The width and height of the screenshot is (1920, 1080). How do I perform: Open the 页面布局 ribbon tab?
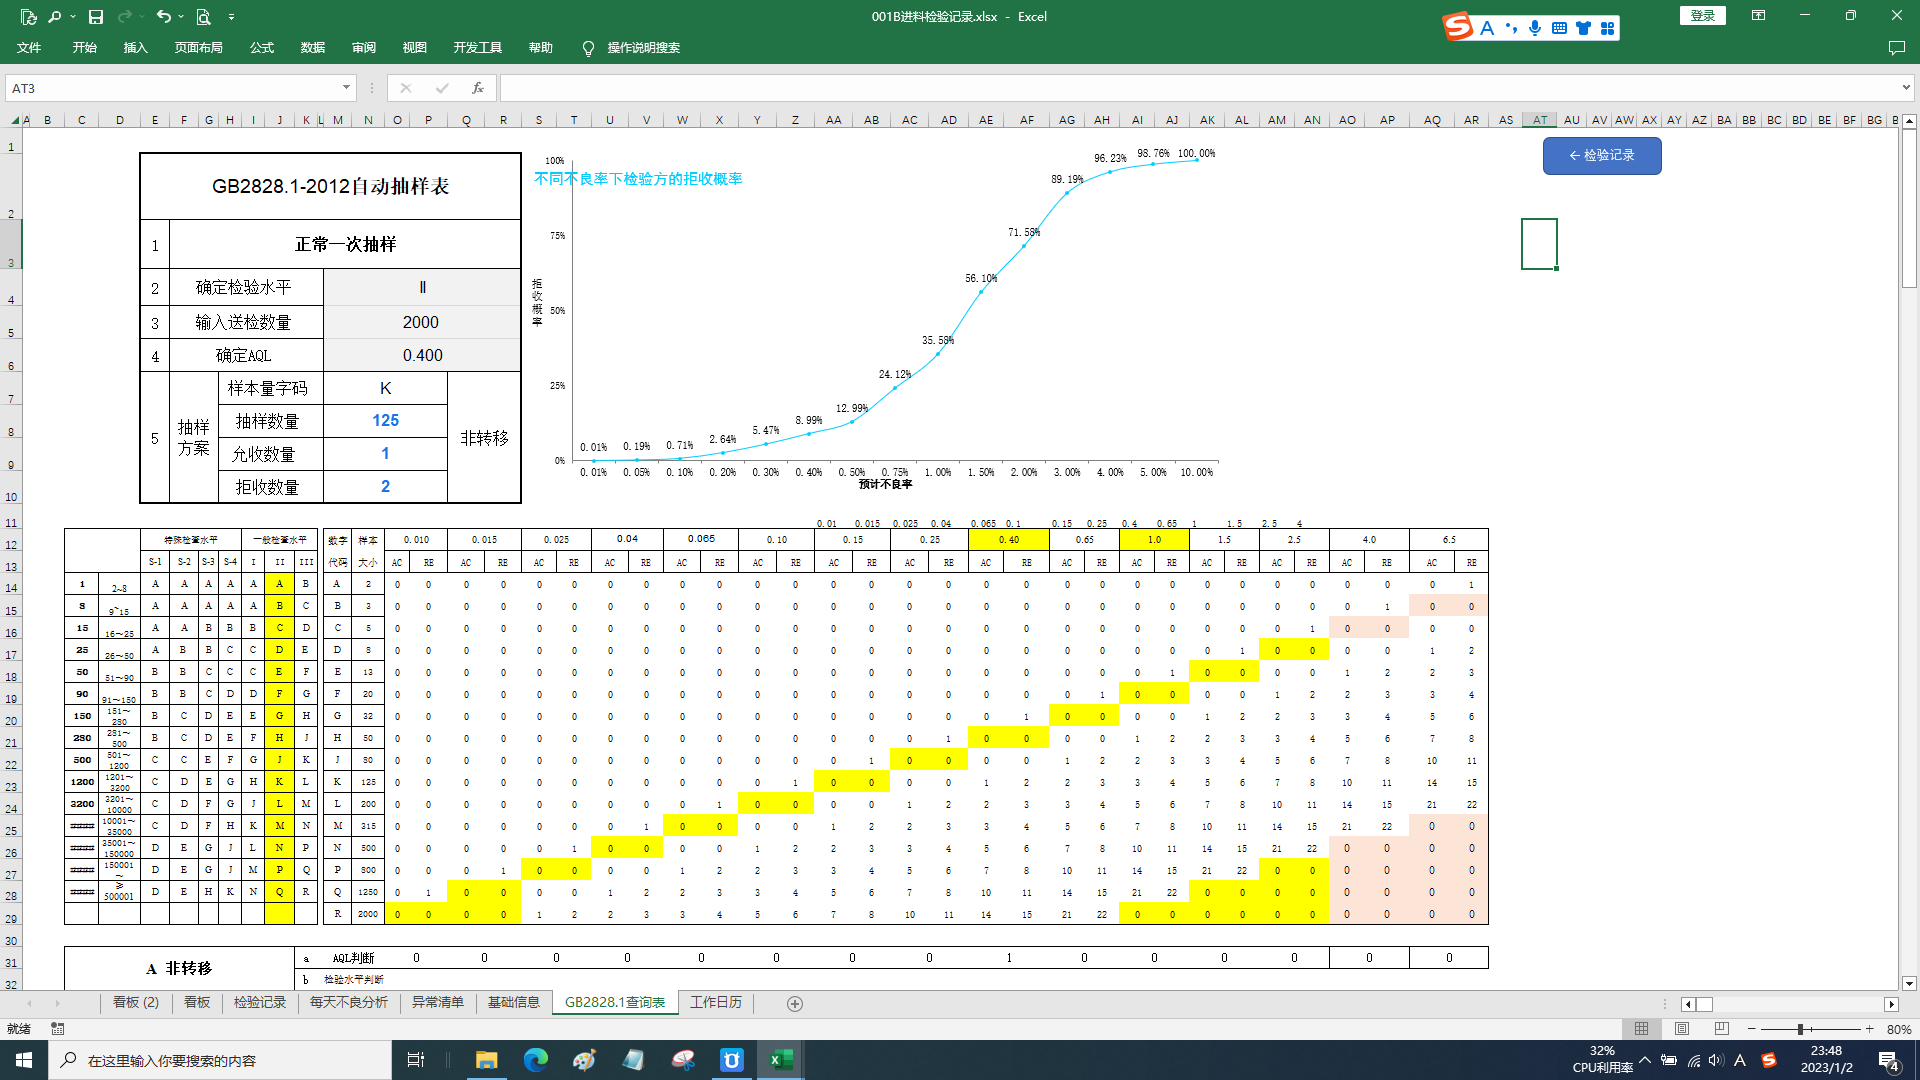(198, 47)
